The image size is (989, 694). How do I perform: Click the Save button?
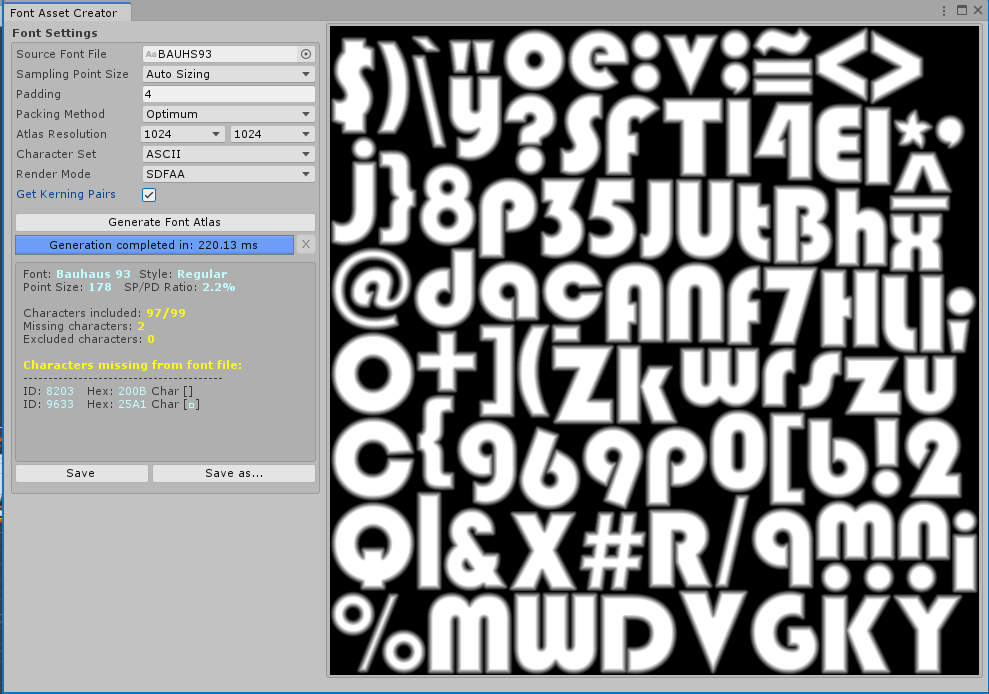point(80,473)
